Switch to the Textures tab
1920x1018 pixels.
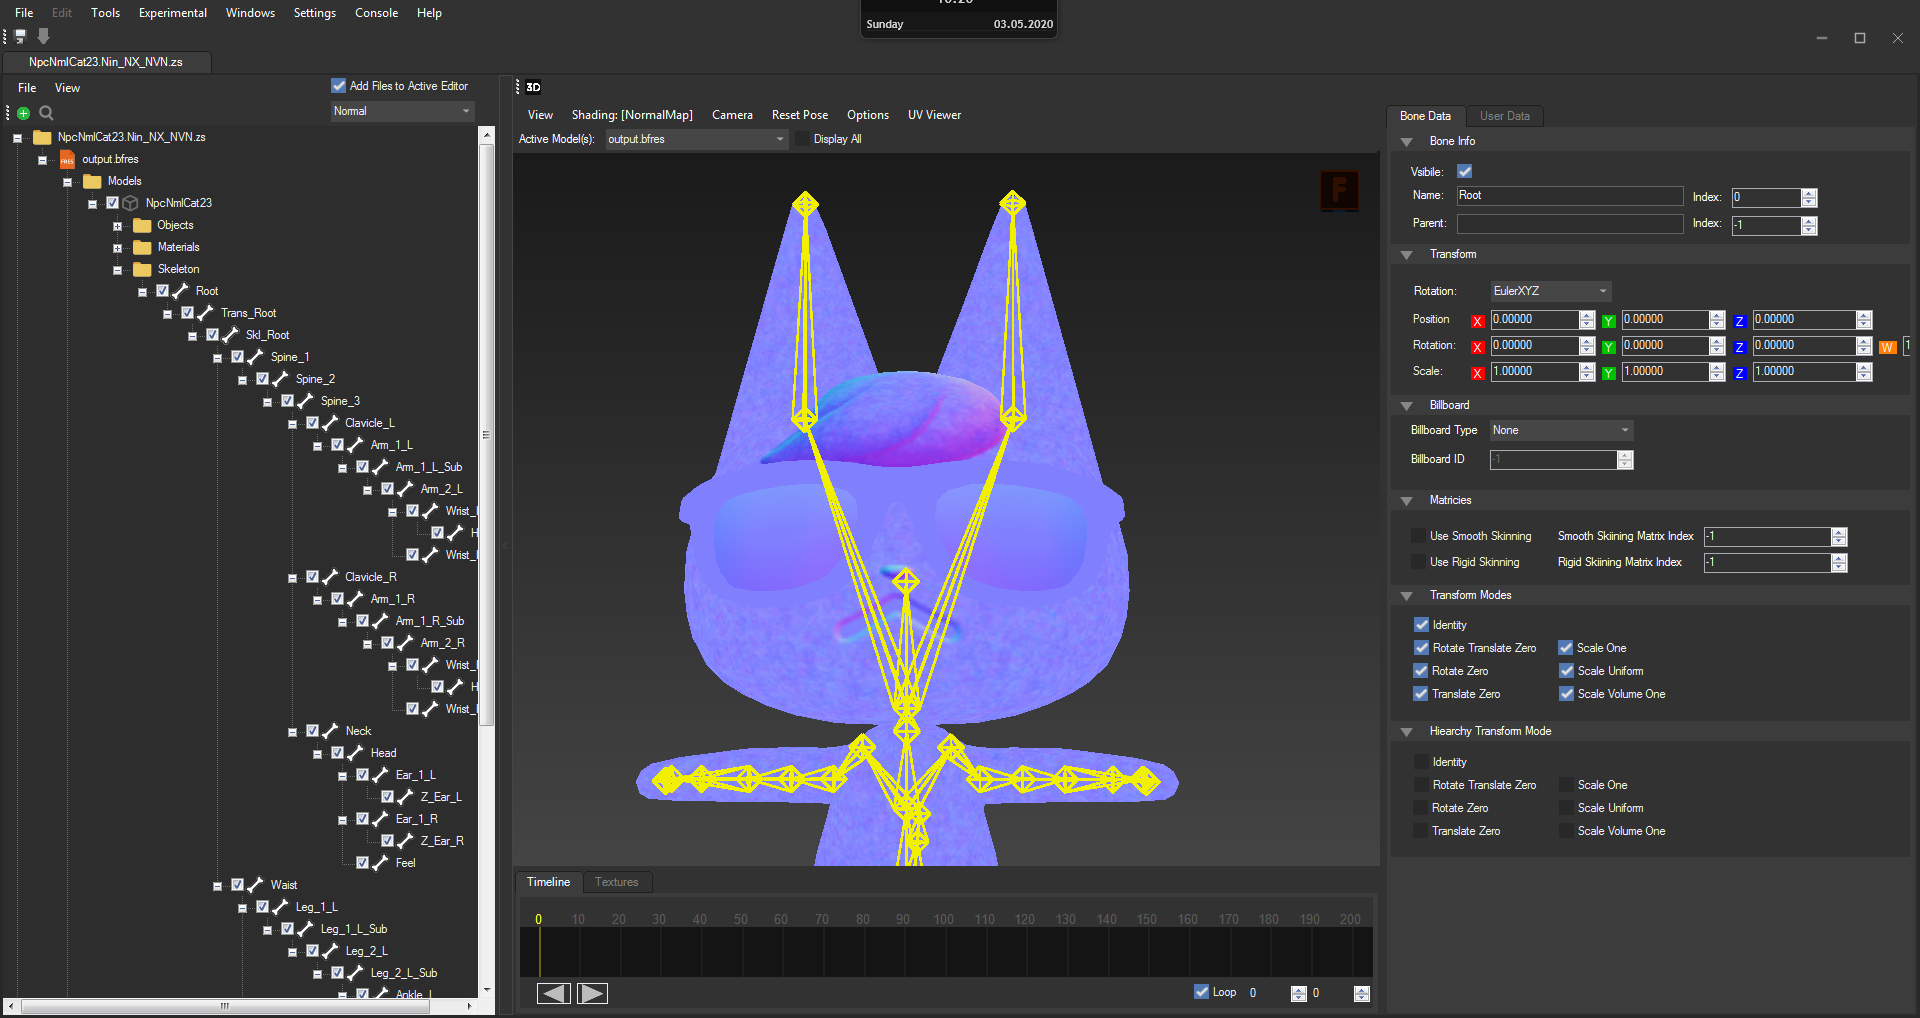tap(616, 882)
